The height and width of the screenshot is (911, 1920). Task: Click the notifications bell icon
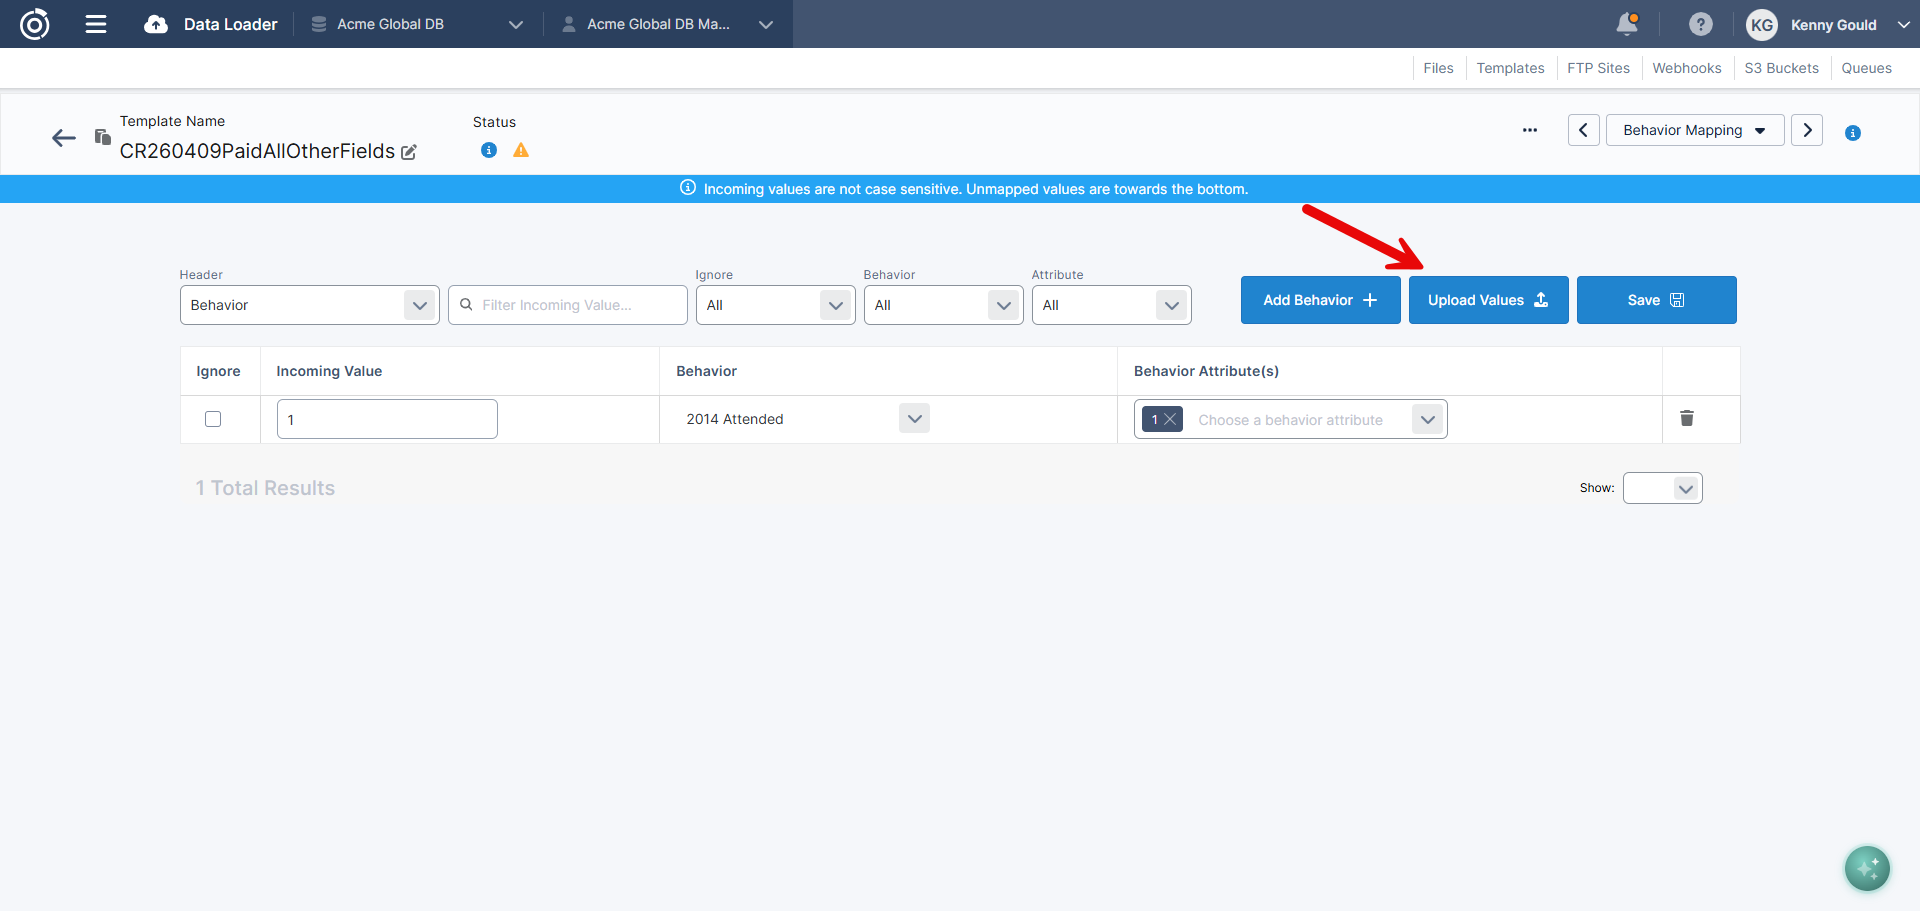[x=1627, y=24]
